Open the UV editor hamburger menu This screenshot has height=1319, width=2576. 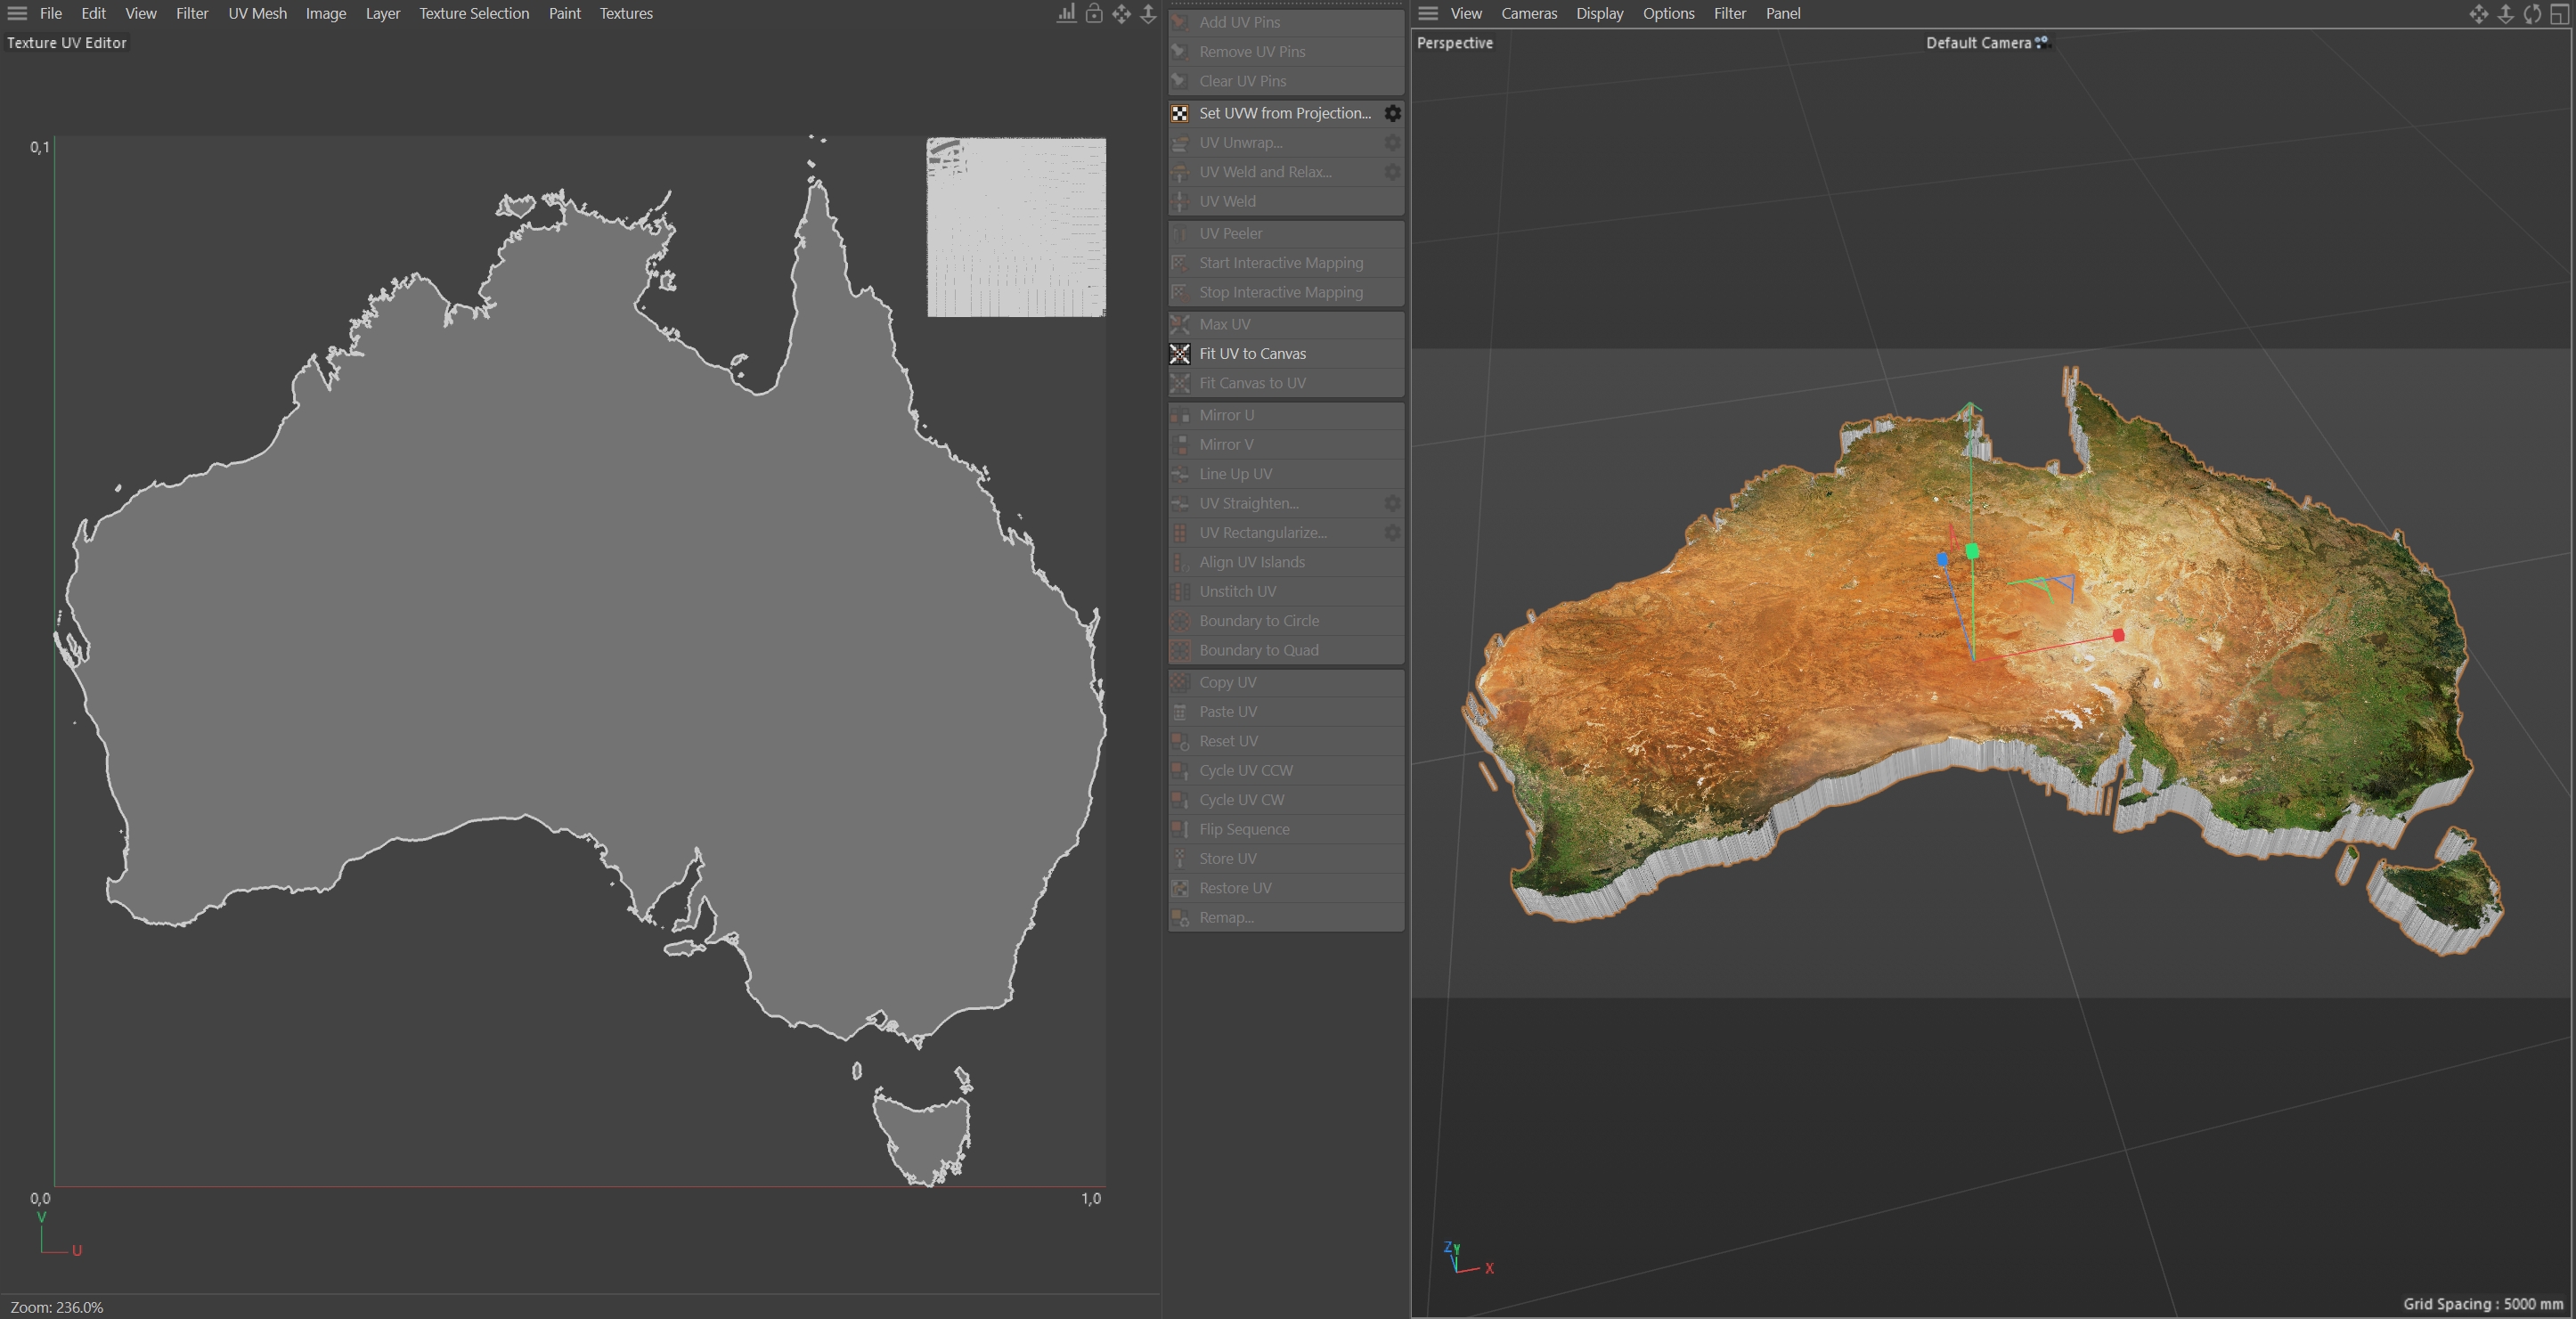(x=17, y=13)
